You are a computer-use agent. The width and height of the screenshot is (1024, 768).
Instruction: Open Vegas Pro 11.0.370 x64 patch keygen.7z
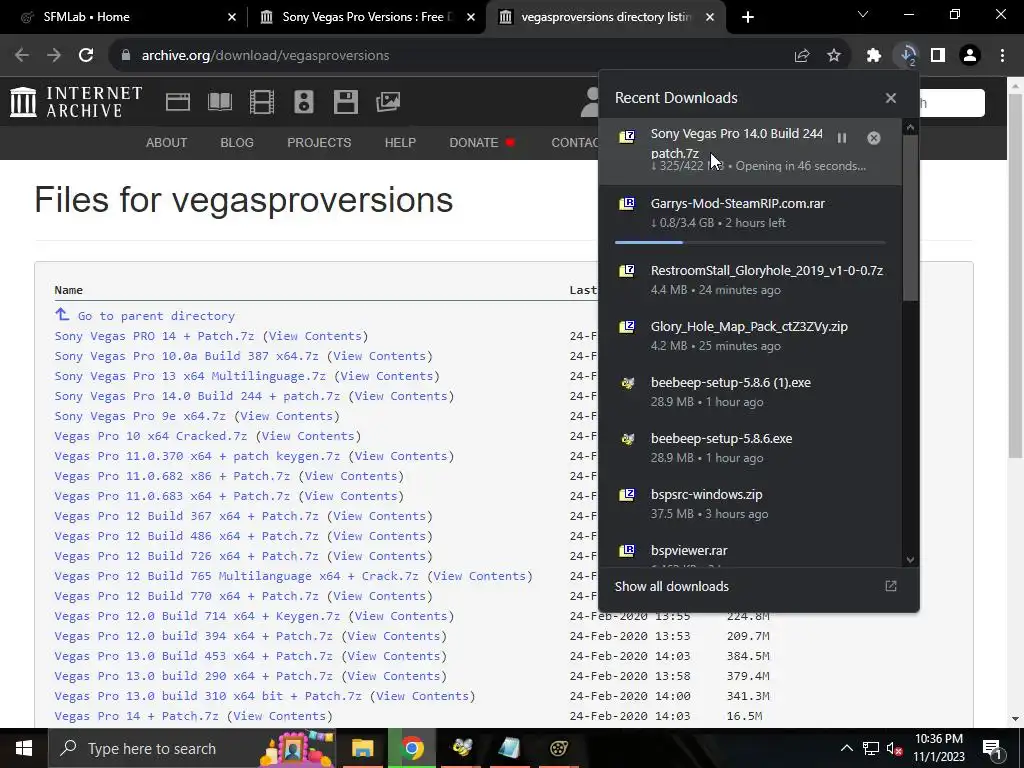click(197, 456)
